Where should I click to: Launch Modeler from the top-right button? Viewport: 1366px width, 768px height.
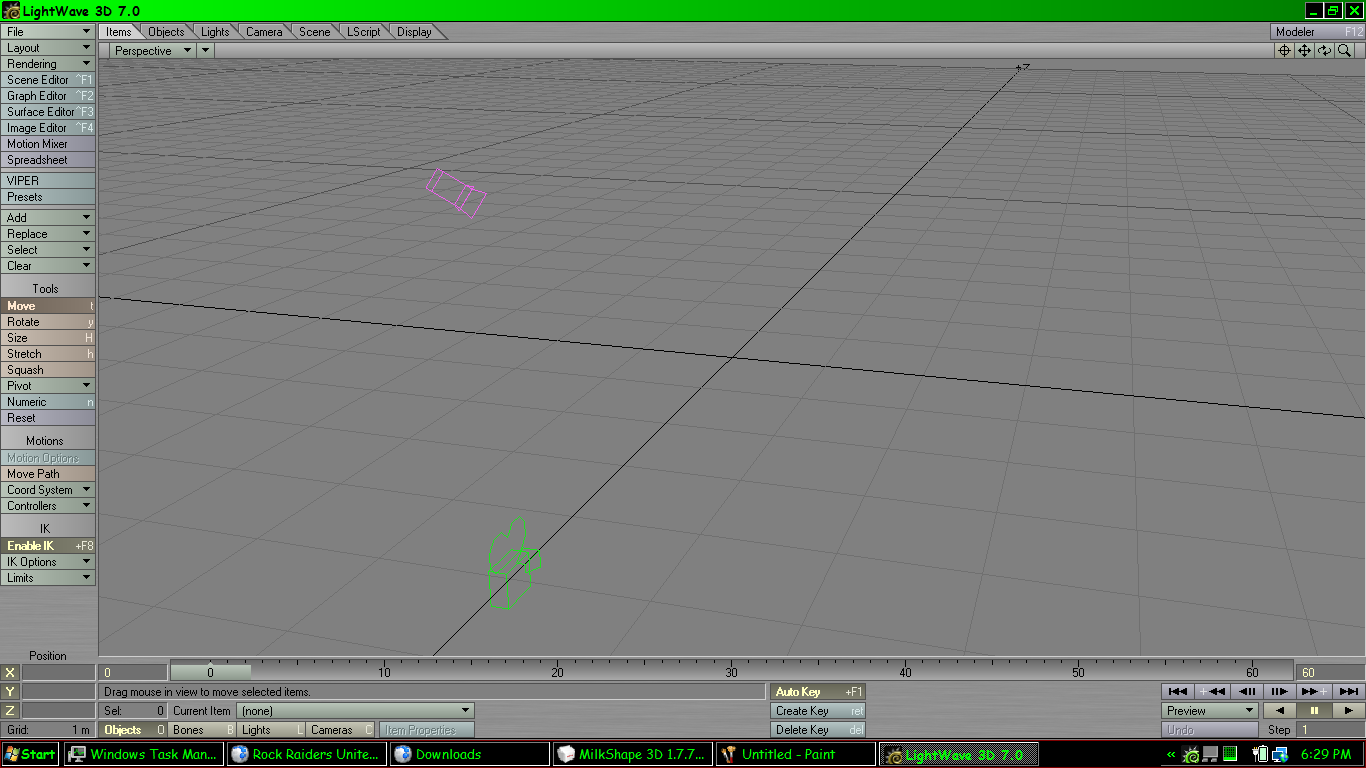point(1317,32)
